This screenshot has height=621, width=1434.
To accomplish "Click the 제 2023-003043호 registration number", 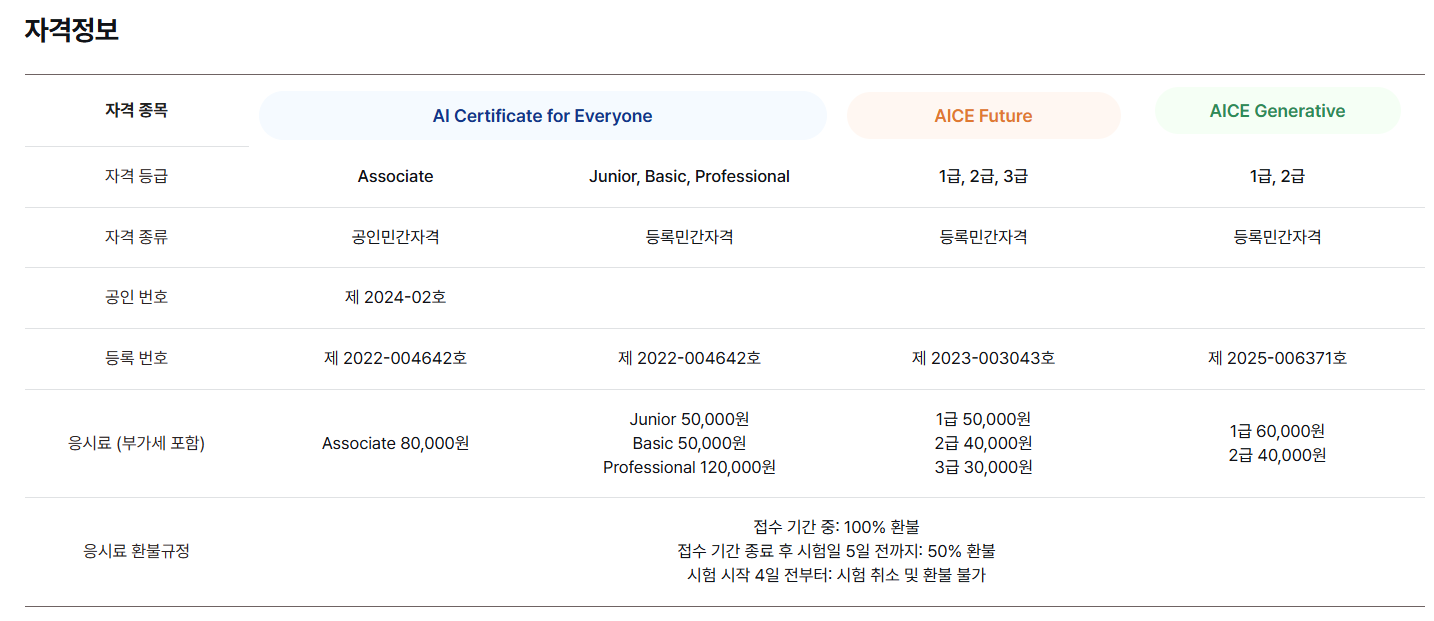I will (x=983, y=358).
